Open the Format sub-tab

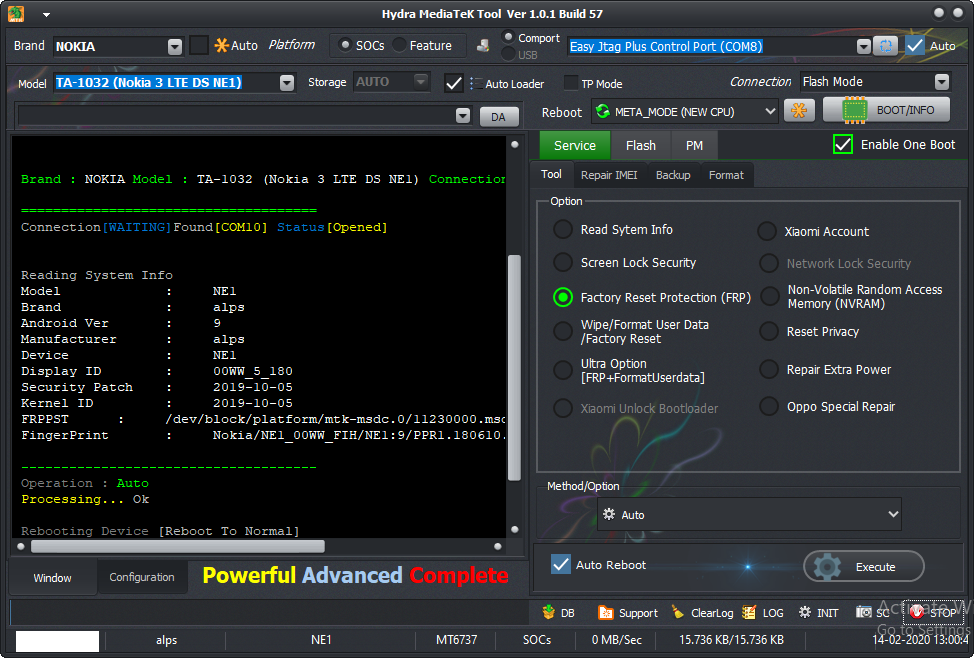pyautogui.click(x=726, y=175)
